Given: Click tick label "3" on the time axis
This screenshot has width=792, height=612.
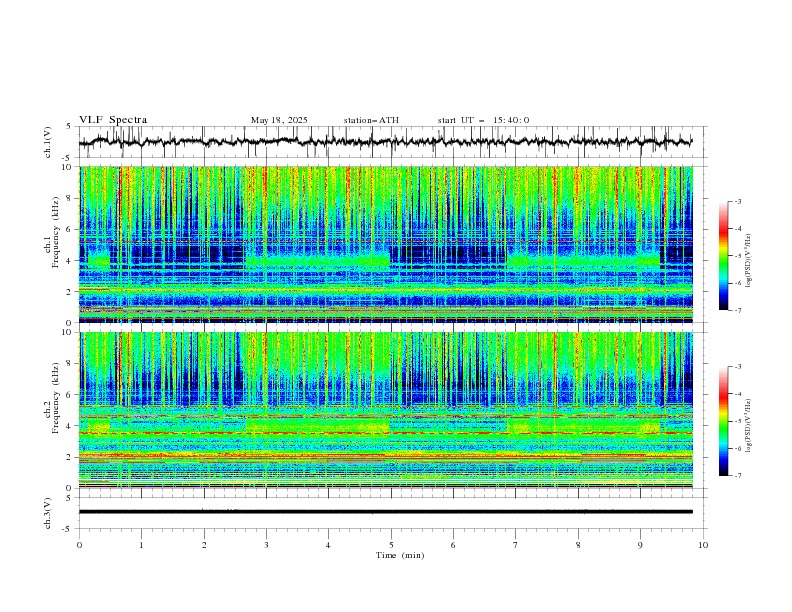Looking at the screenshot, I should [x=266, y=545].
